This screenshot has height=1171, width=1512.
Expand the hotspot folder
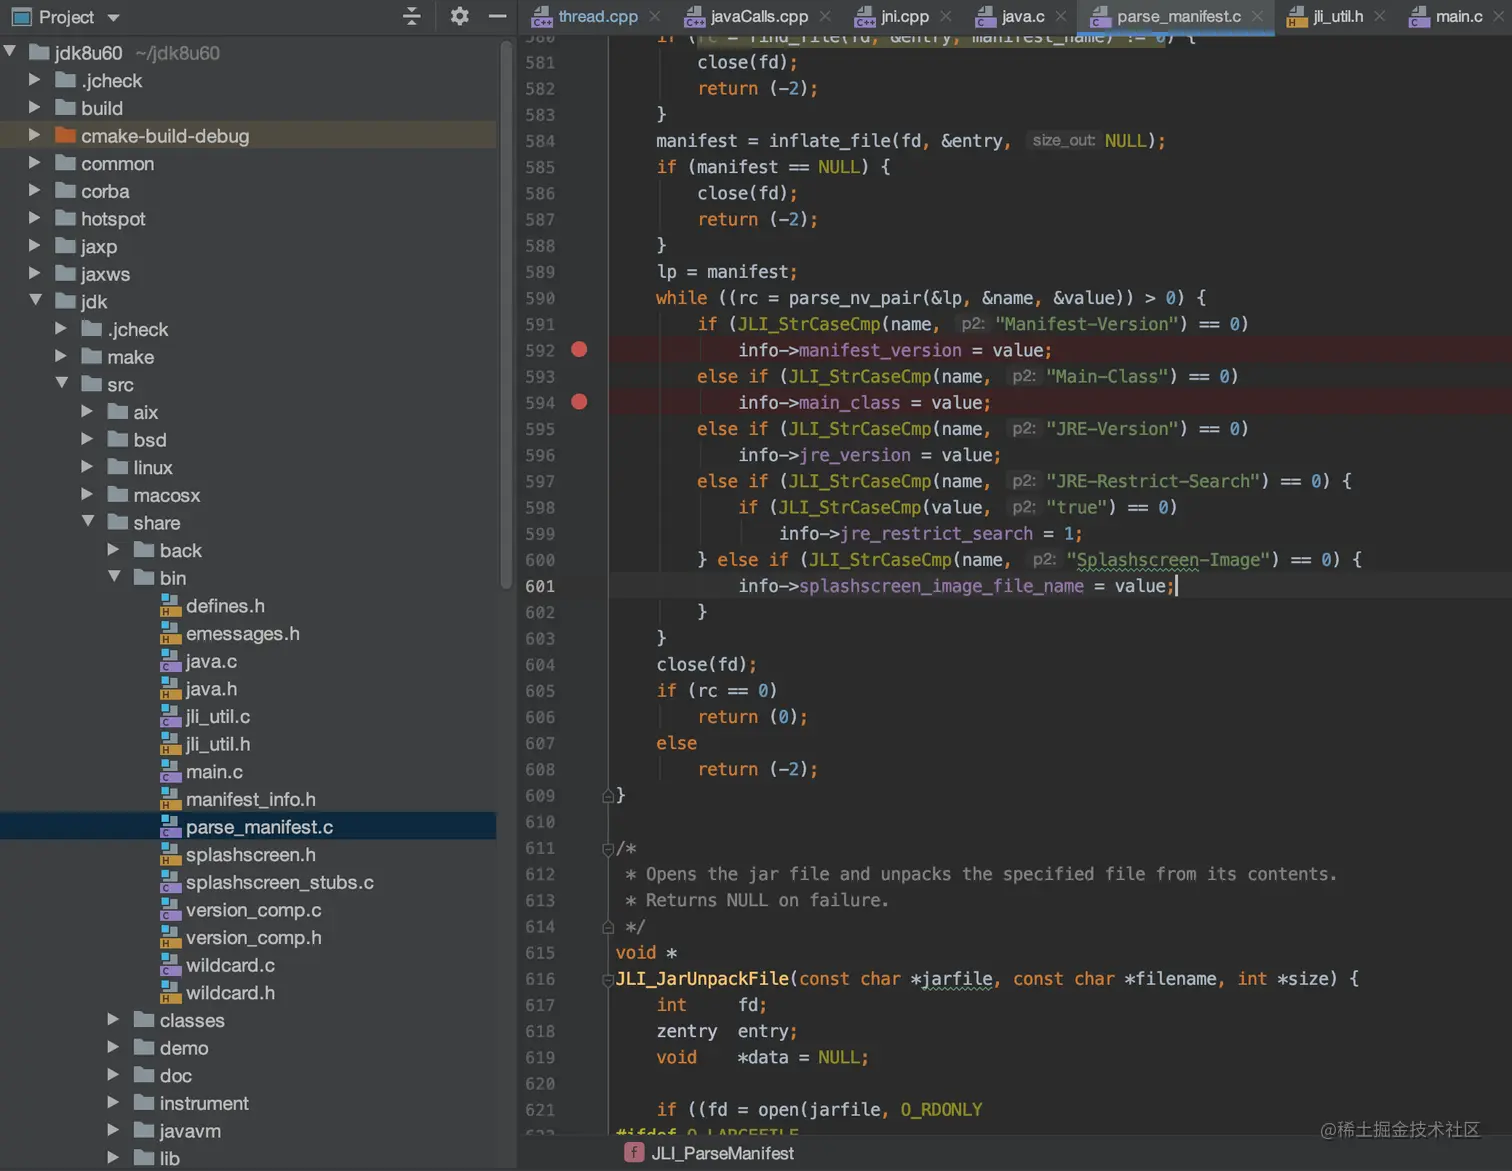coord(35,218)
